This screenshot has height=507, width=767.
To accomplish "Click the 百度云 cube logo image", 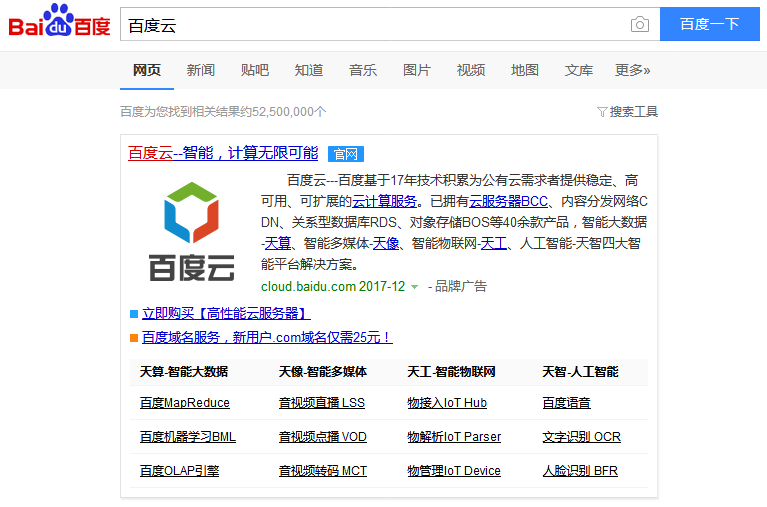I will tap(191, 231).
